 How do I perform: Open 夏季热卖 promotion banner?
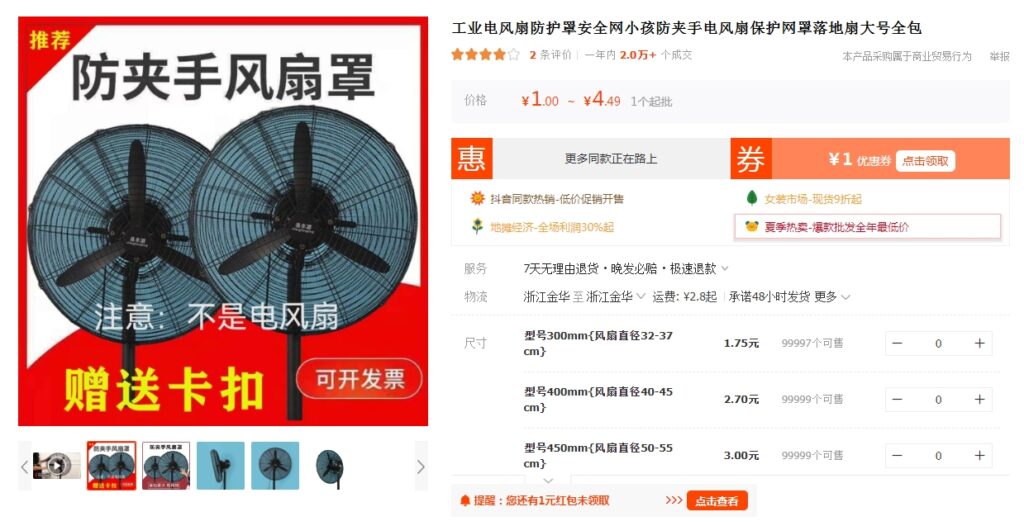pyautogui.click(x=867, y=227)
